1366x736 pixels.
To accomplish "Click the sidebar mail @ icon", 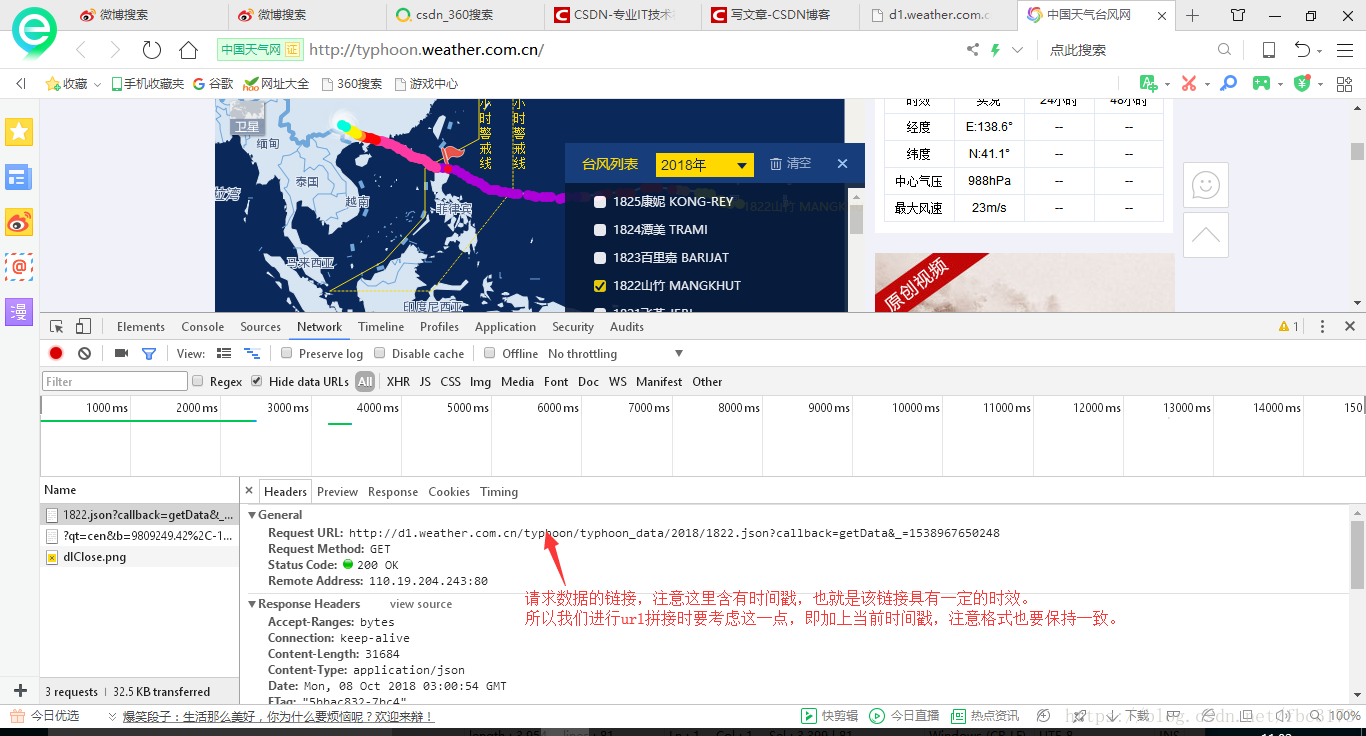I will 19,266.
